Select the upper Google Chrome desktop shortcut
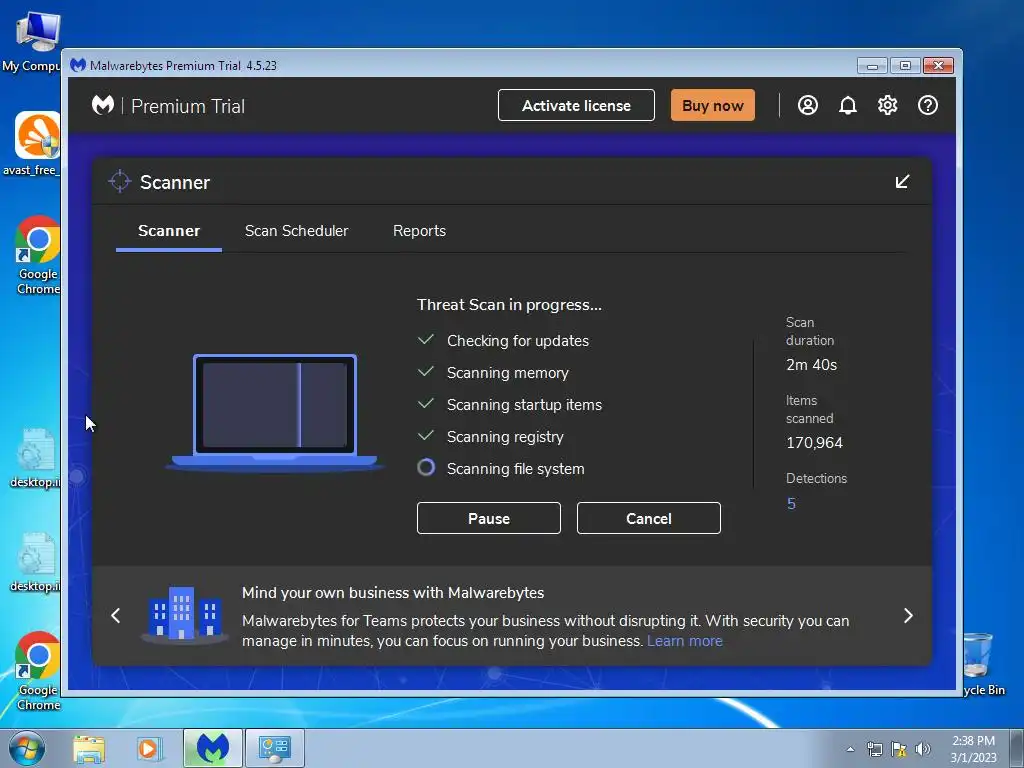 [x=38, y=255]
